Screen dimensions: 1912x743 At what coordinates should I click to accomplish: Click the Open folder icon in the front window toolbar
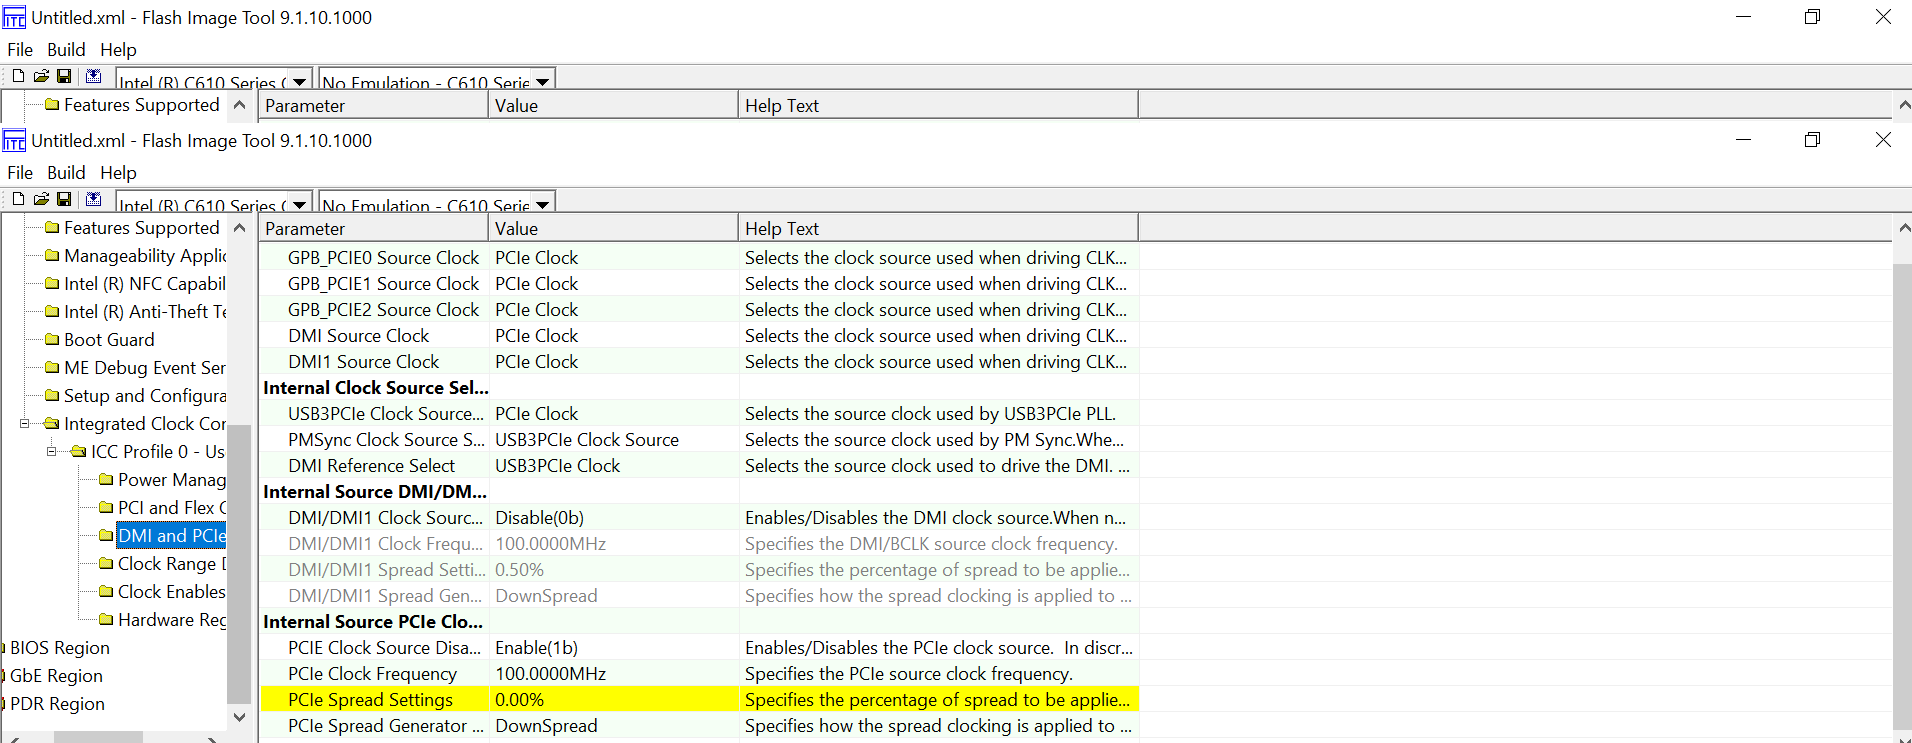coord(41,199)
